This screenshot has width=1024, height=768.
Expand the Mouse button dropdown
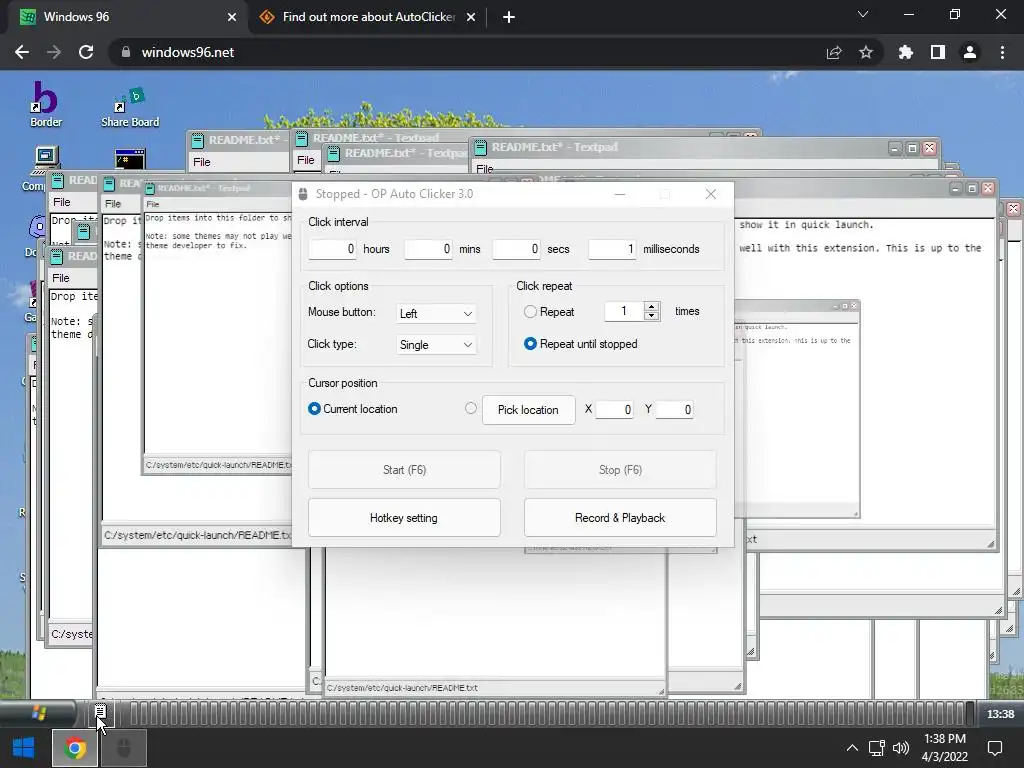(436, 313)
